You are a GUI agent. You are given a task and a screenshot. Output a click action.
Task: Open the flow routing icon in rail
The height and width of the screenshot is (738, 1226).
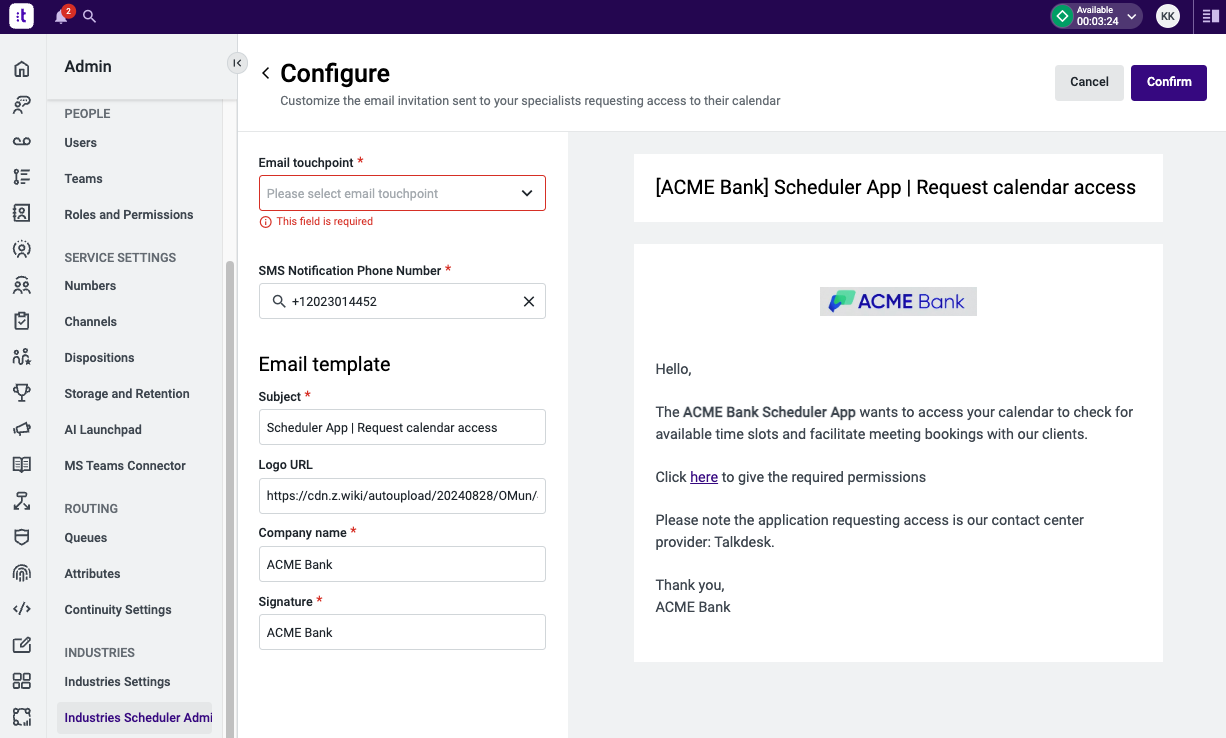click(21, 501)
